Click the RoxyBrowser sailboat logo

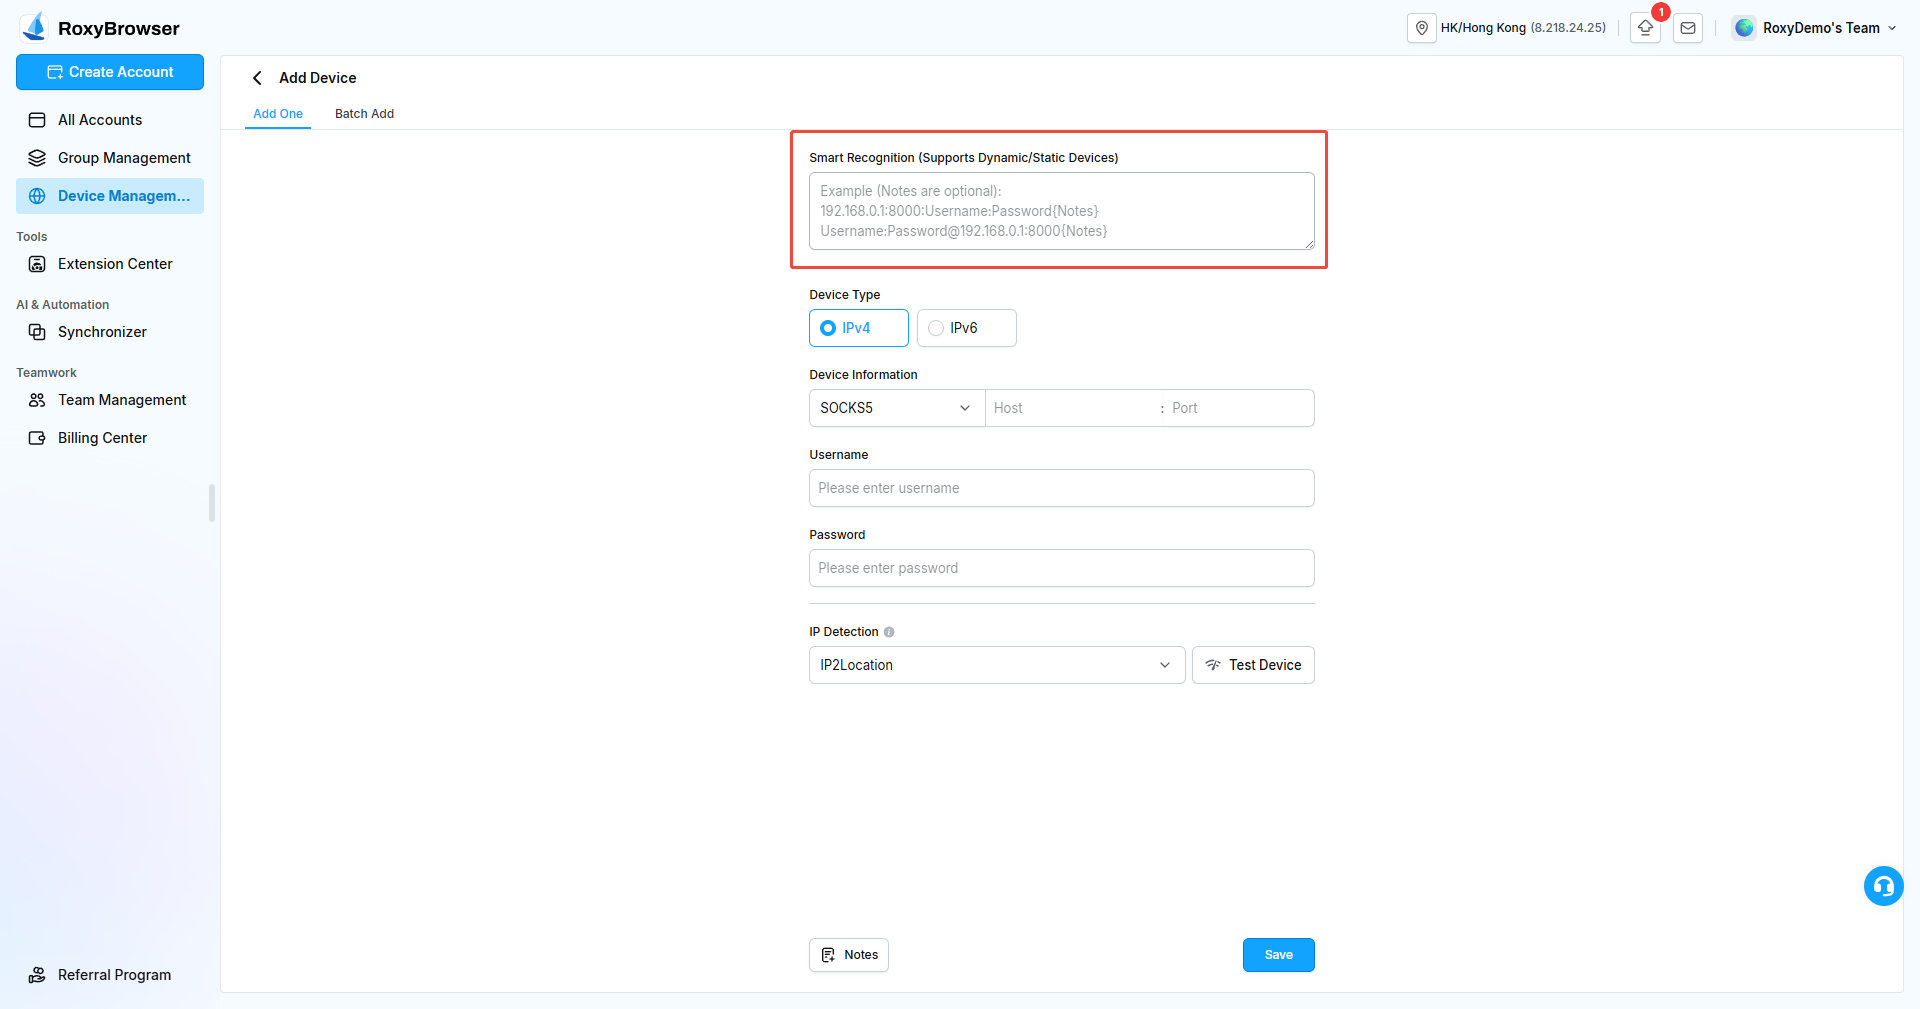tap(35, 27)
